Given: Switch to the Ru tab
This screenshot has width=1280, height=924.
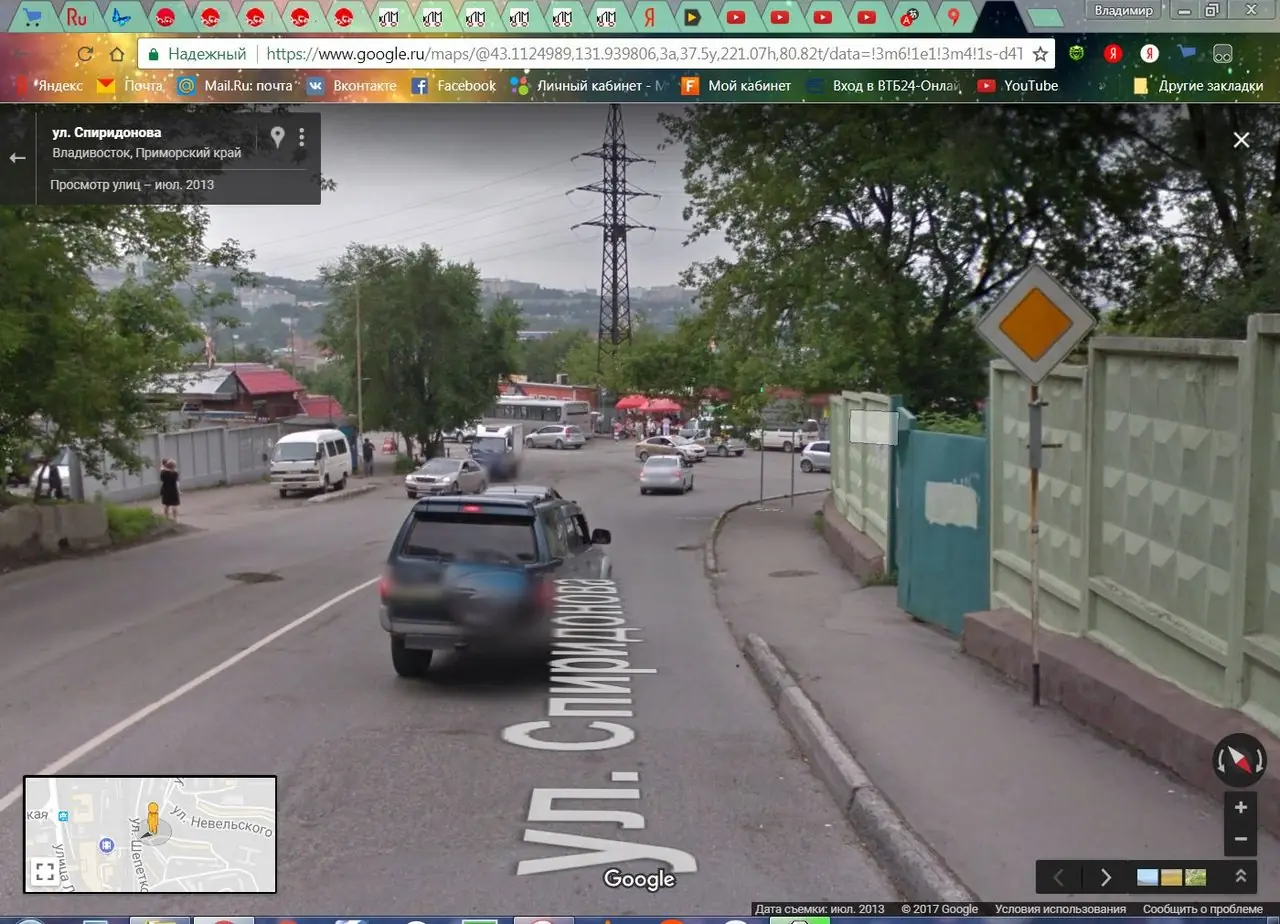Looking at the screenshot, I should [x=77, y=16].
